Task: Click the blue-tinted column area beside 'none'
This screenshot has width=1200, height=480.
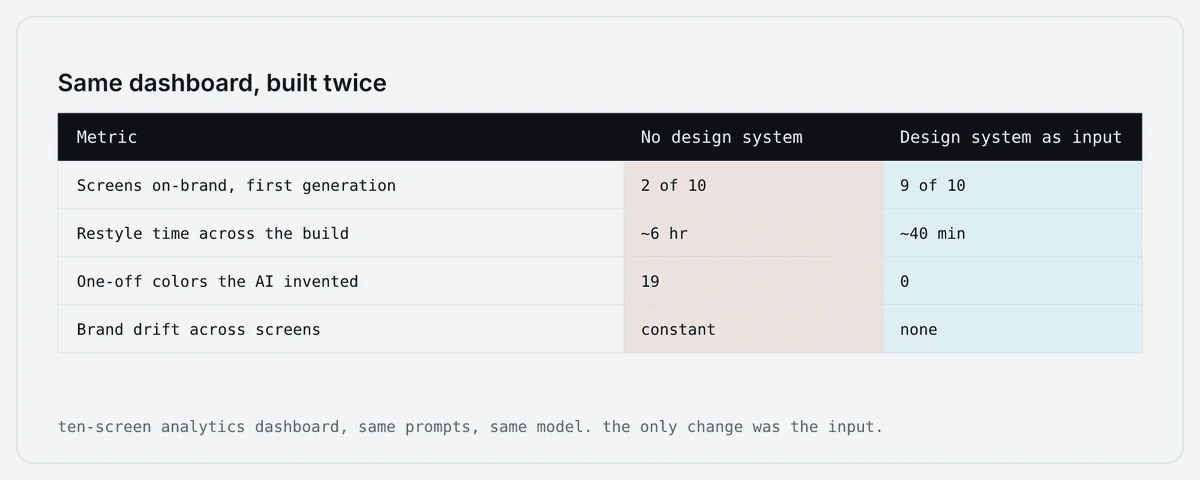Action: [x=1050, y=329]
